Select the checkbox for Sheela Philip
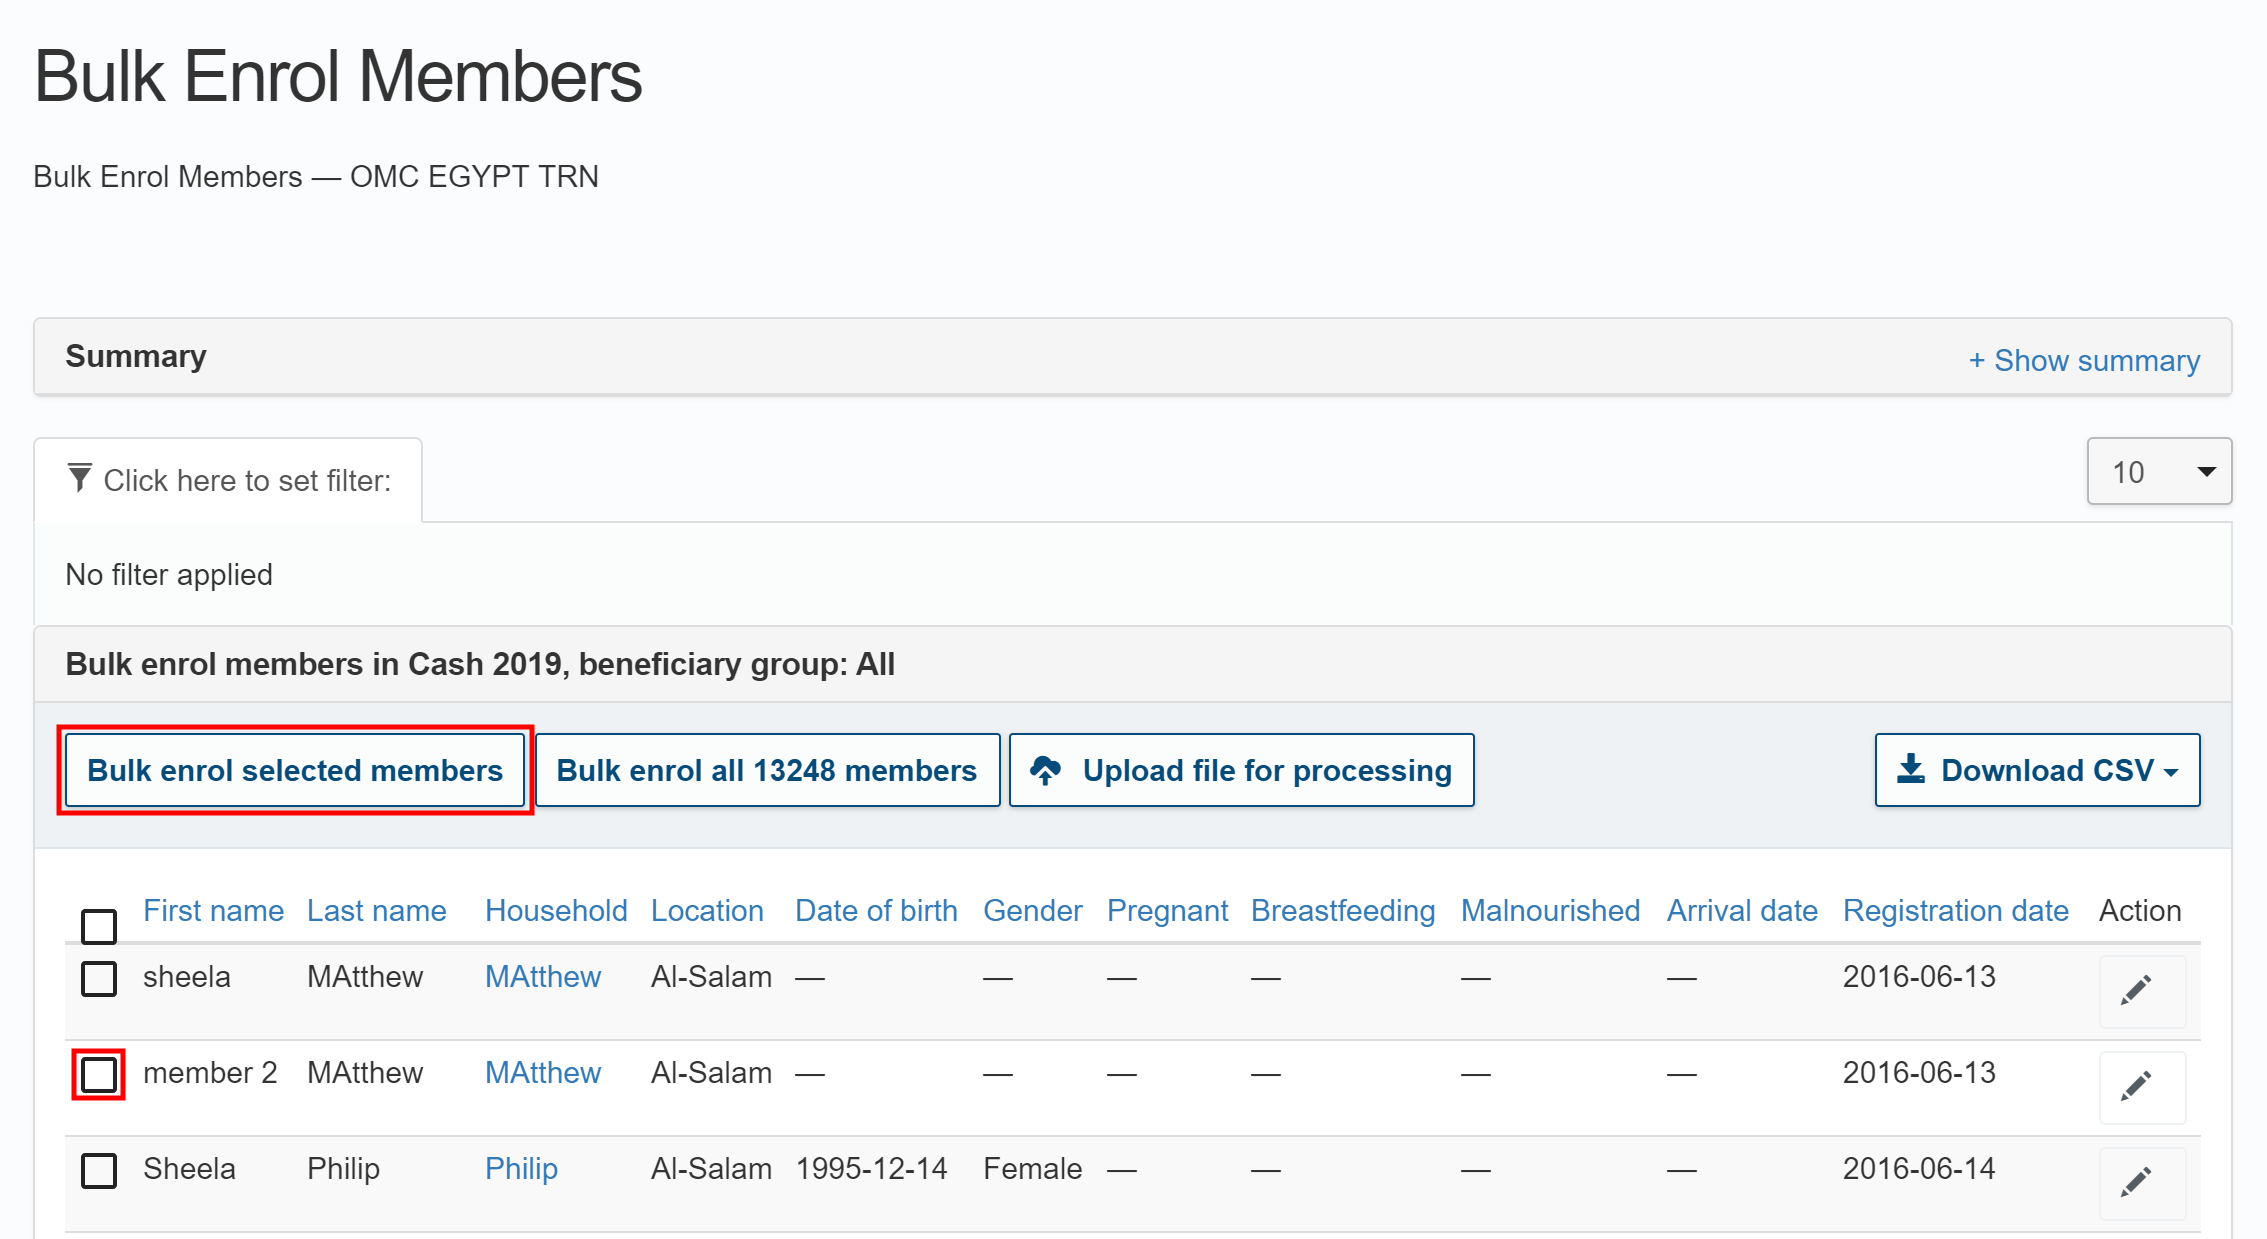This screenshot has width=2267, height=1239. tap(99, 1170)
